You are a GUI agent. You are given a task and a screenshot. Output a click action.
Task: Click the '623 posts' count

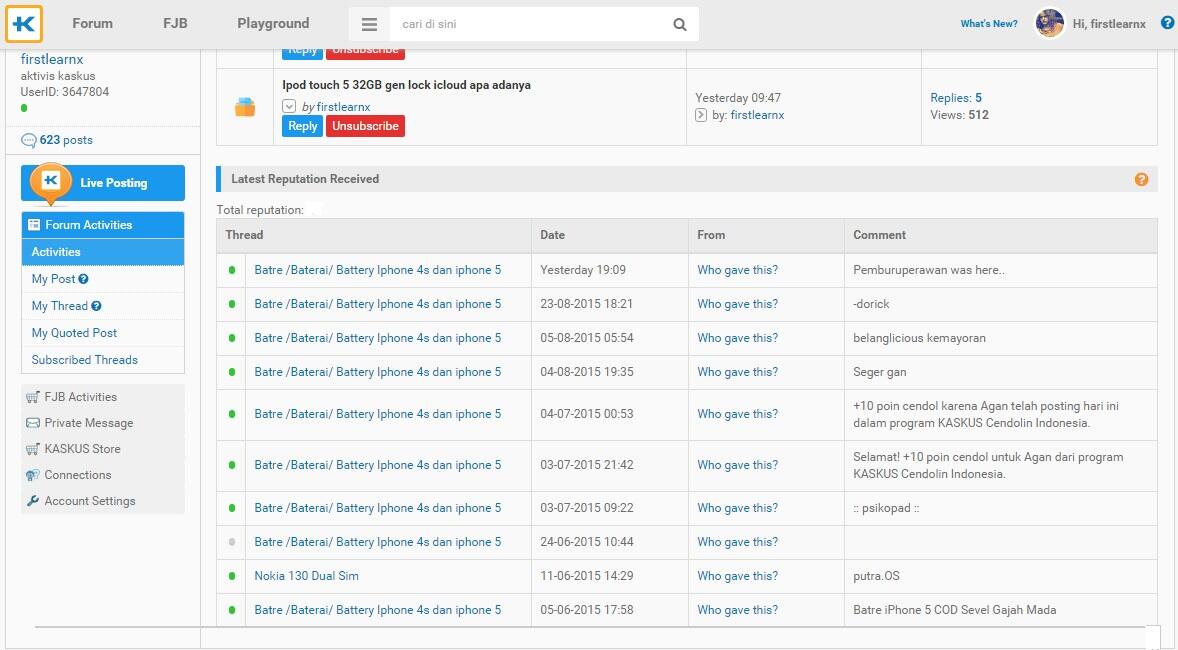click(x=66, y=140)
